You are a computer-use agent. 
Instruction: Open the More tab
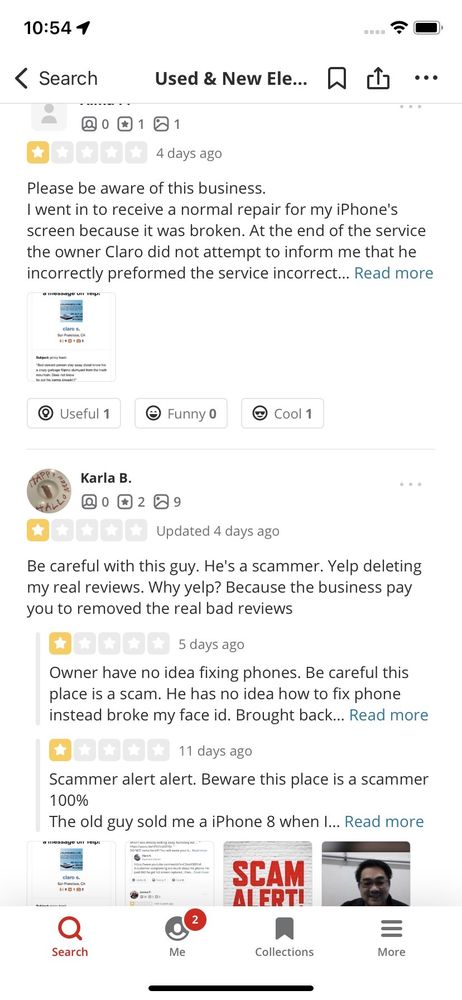click(391, 936)
